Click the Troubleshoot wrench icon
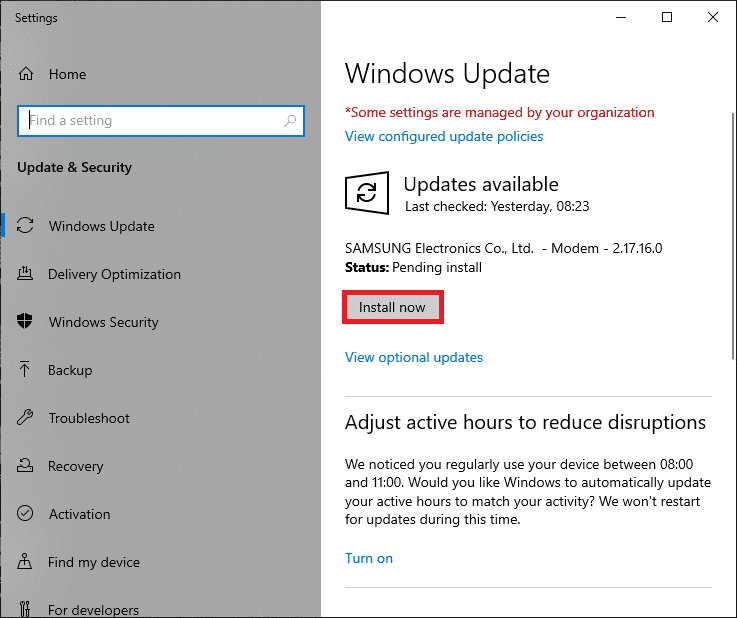The image size is (737, 618). coord(26,418)
